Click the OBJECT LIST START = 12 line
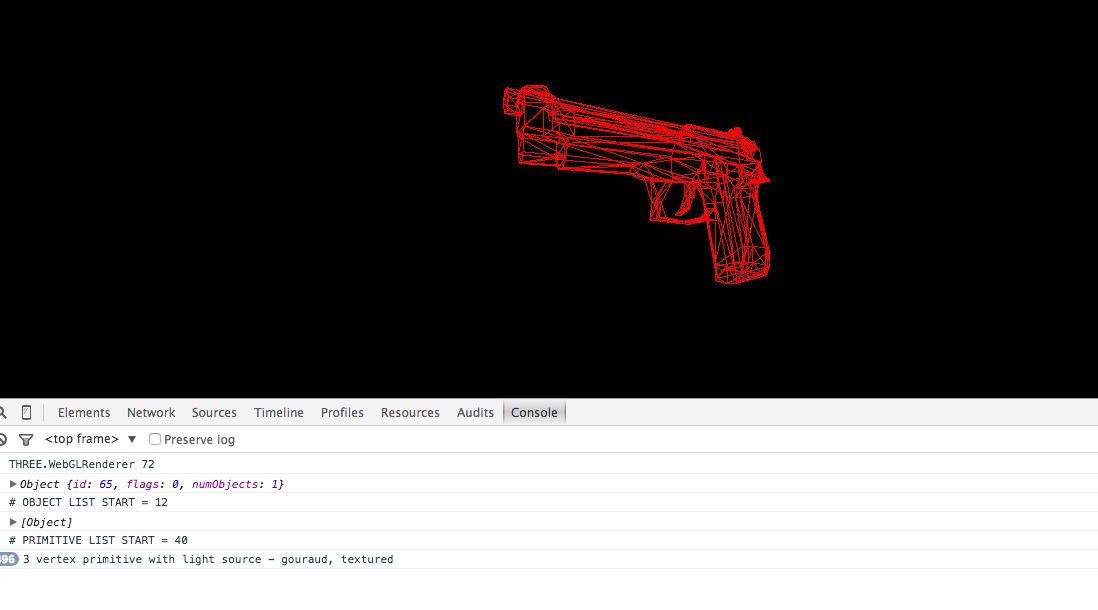The image size is (1098, 610). click(x=88, y=502)
